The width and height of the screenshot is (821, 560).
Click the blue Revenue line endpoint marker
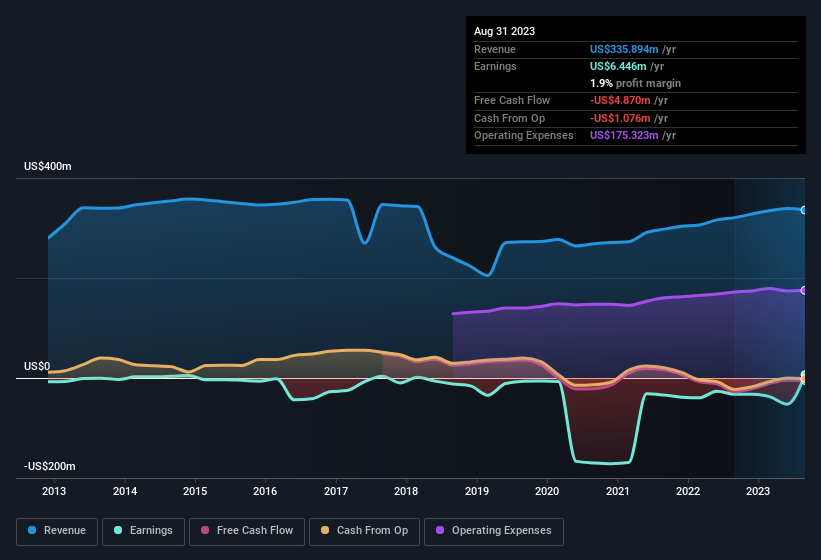pyautogui.click(x=804, y=210)
